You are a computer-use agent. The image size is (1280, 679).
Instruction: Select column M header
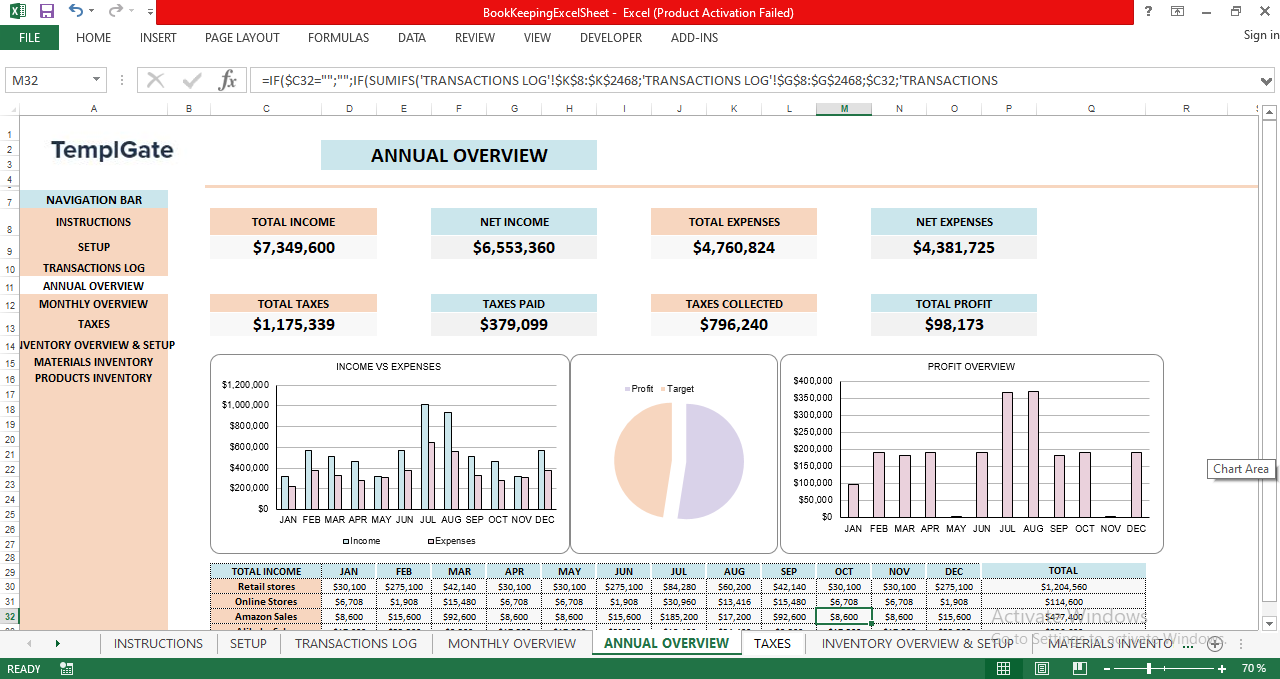click(x=844, y=108)
